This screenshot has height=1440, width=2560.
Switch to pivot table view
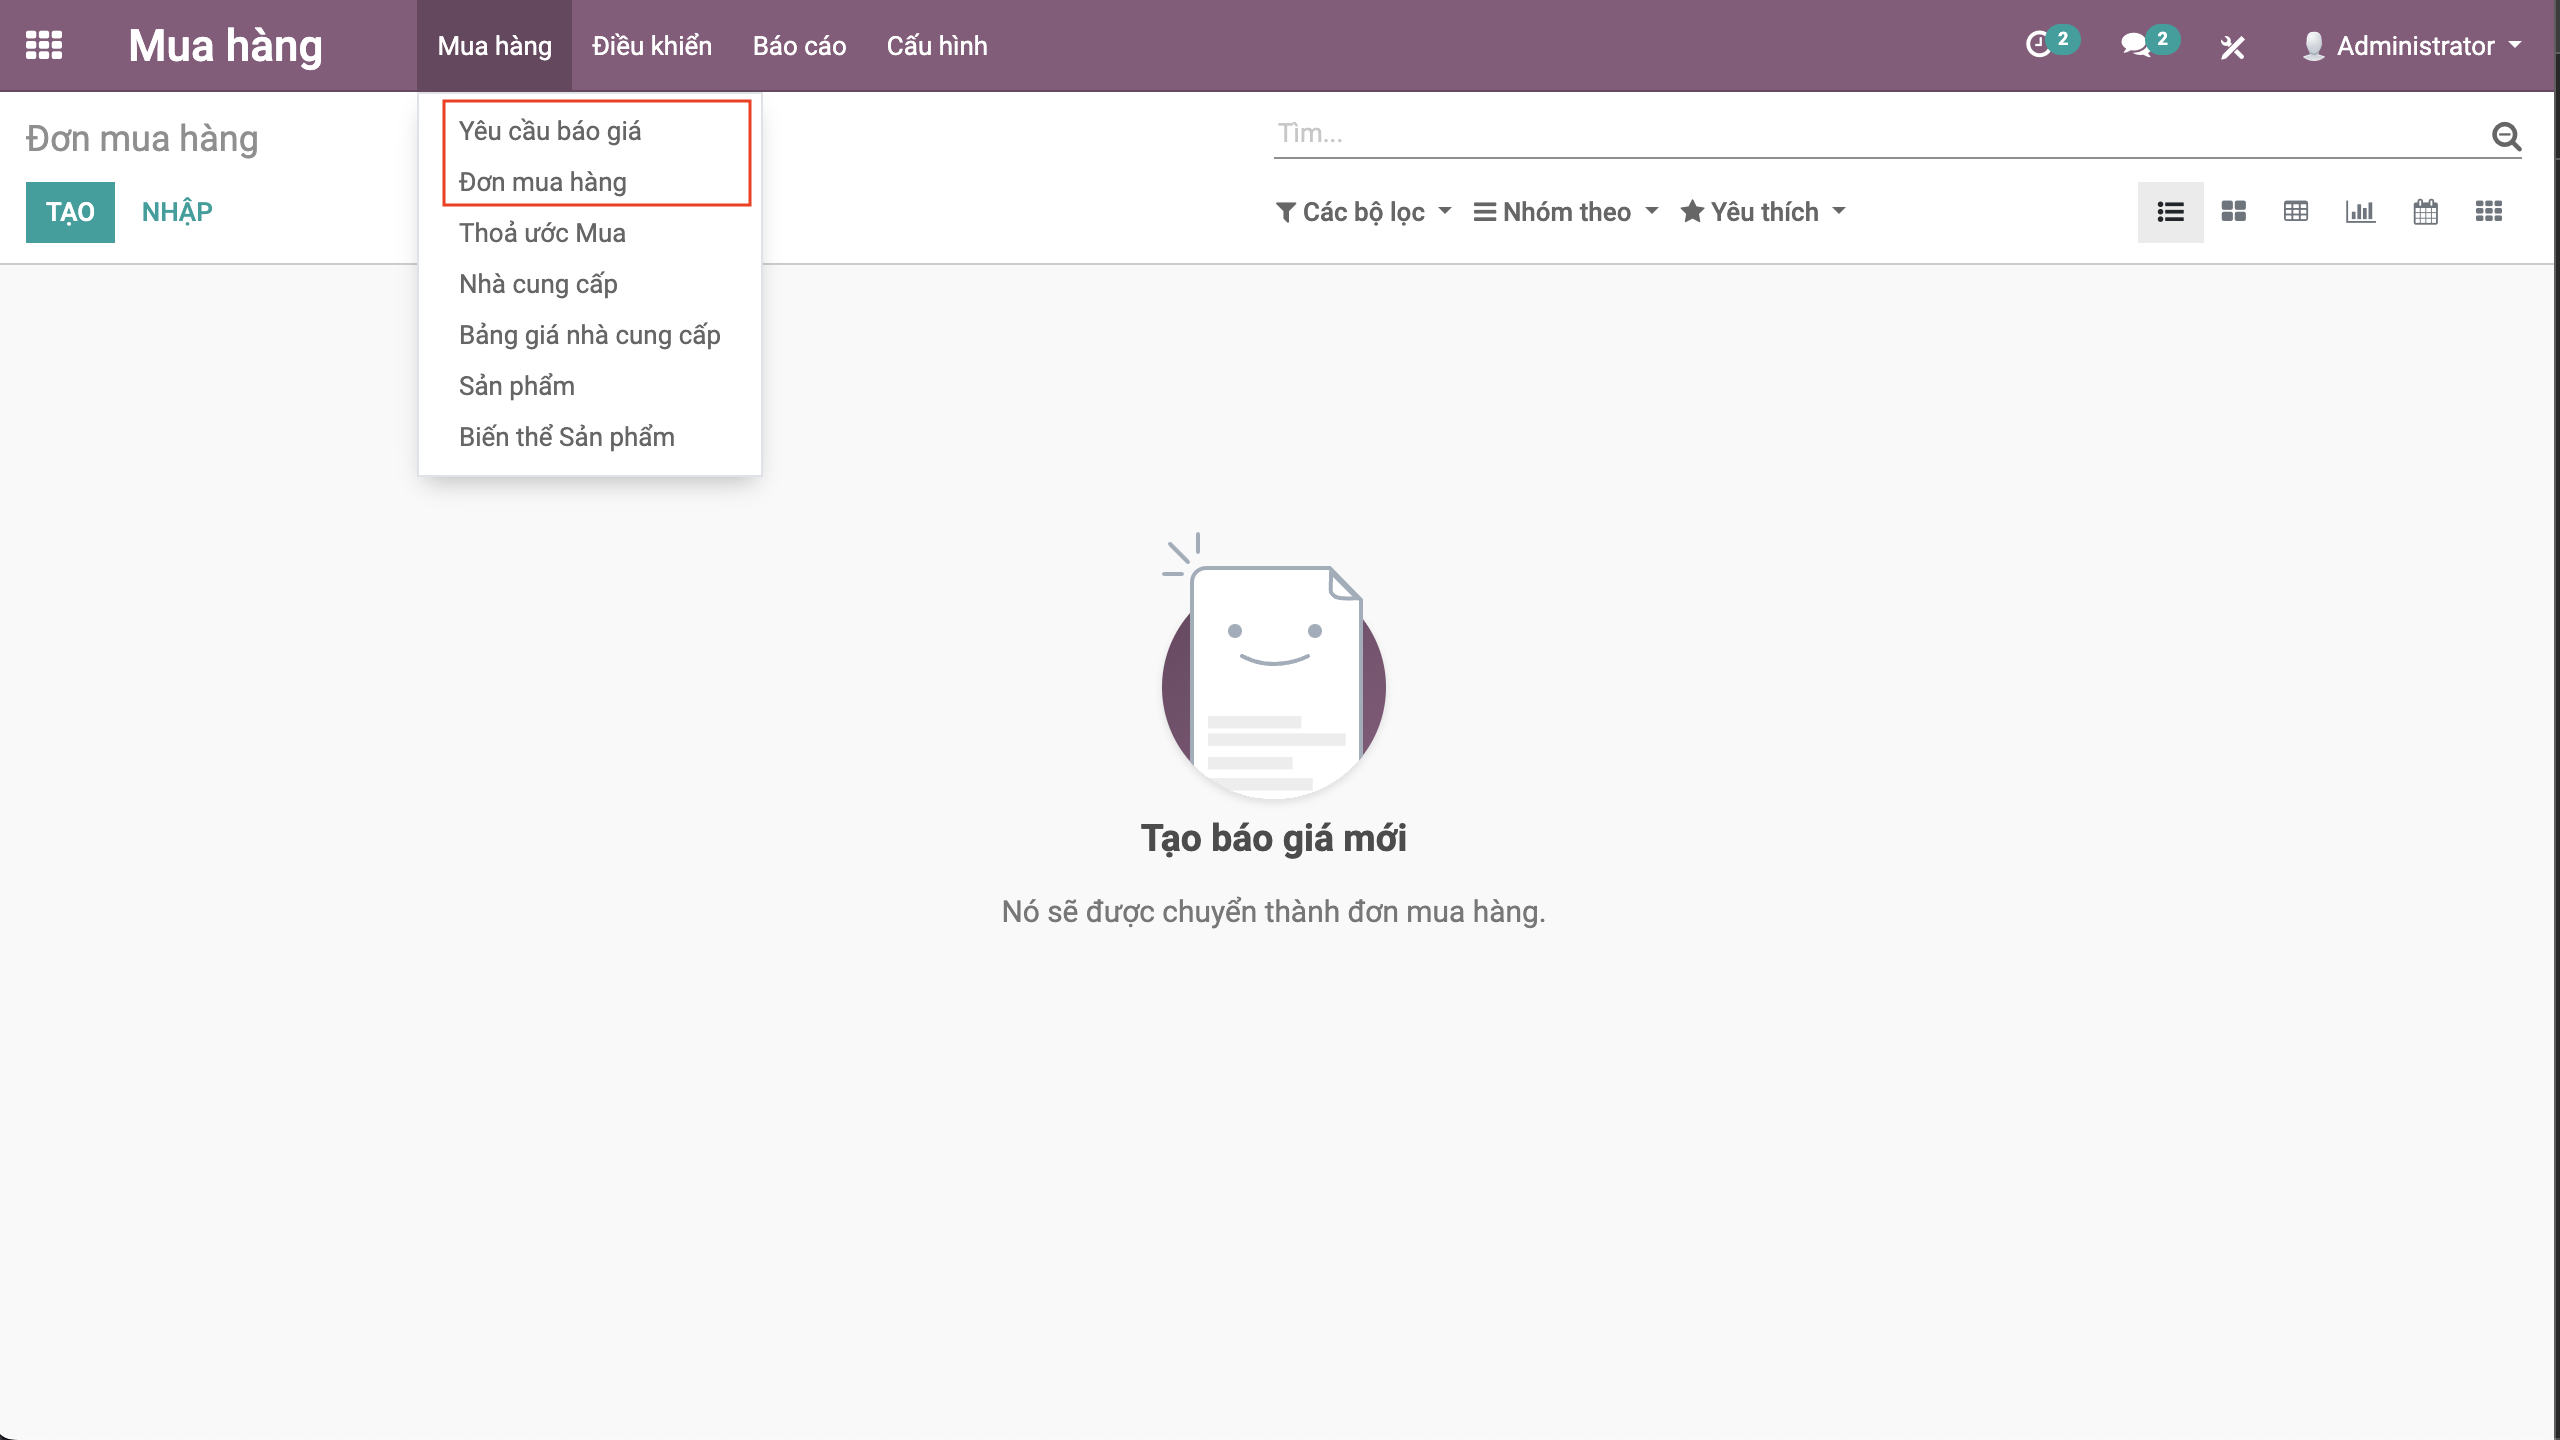pyautogui.click(x=2296, y=212)
